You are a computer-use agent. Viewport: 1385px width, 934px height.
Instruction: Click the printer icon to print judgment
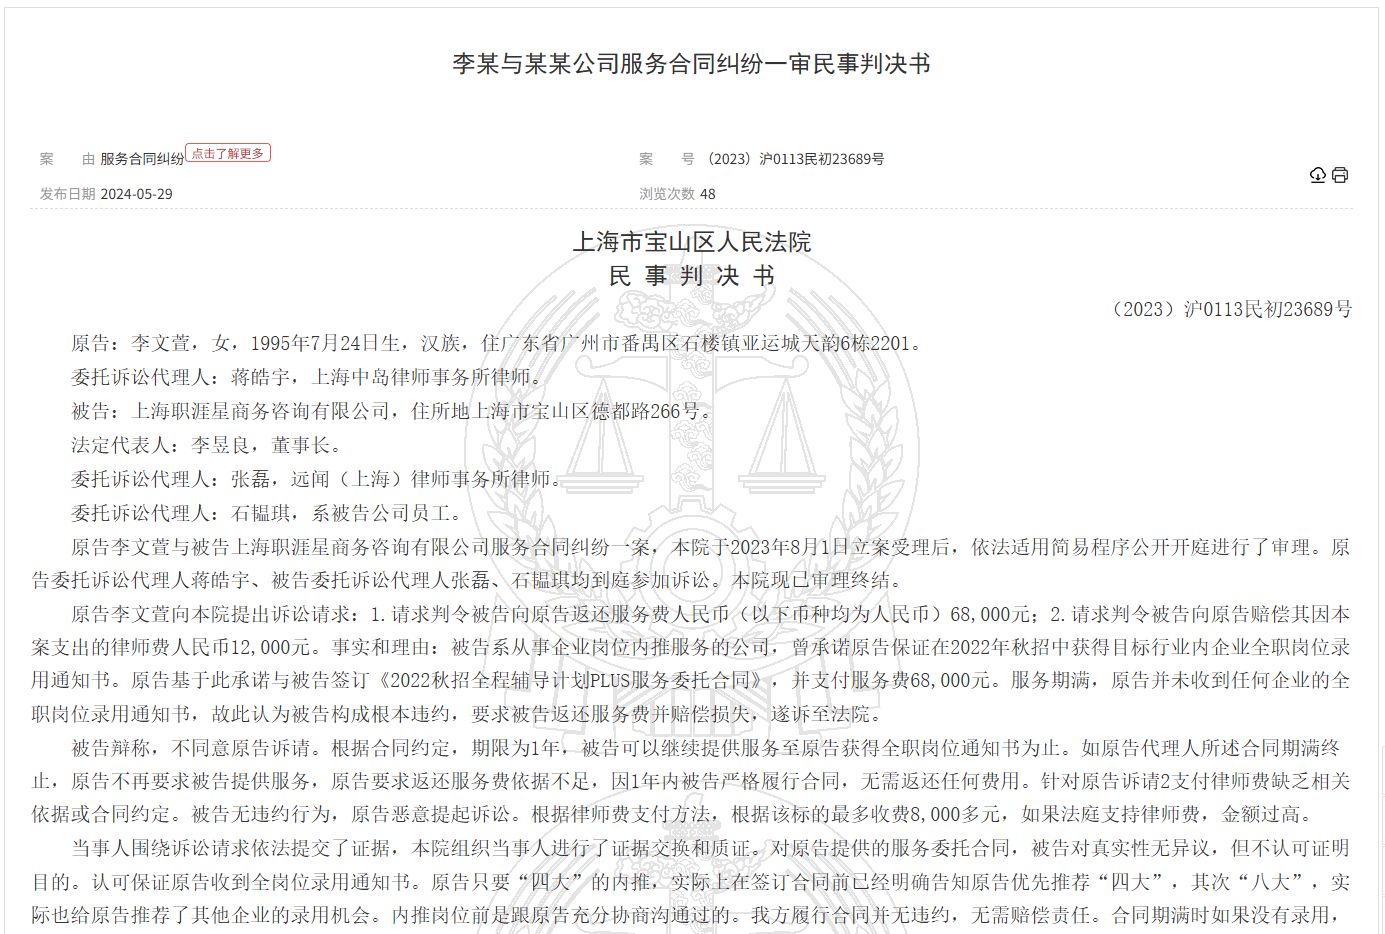(x=1340, y=175)
